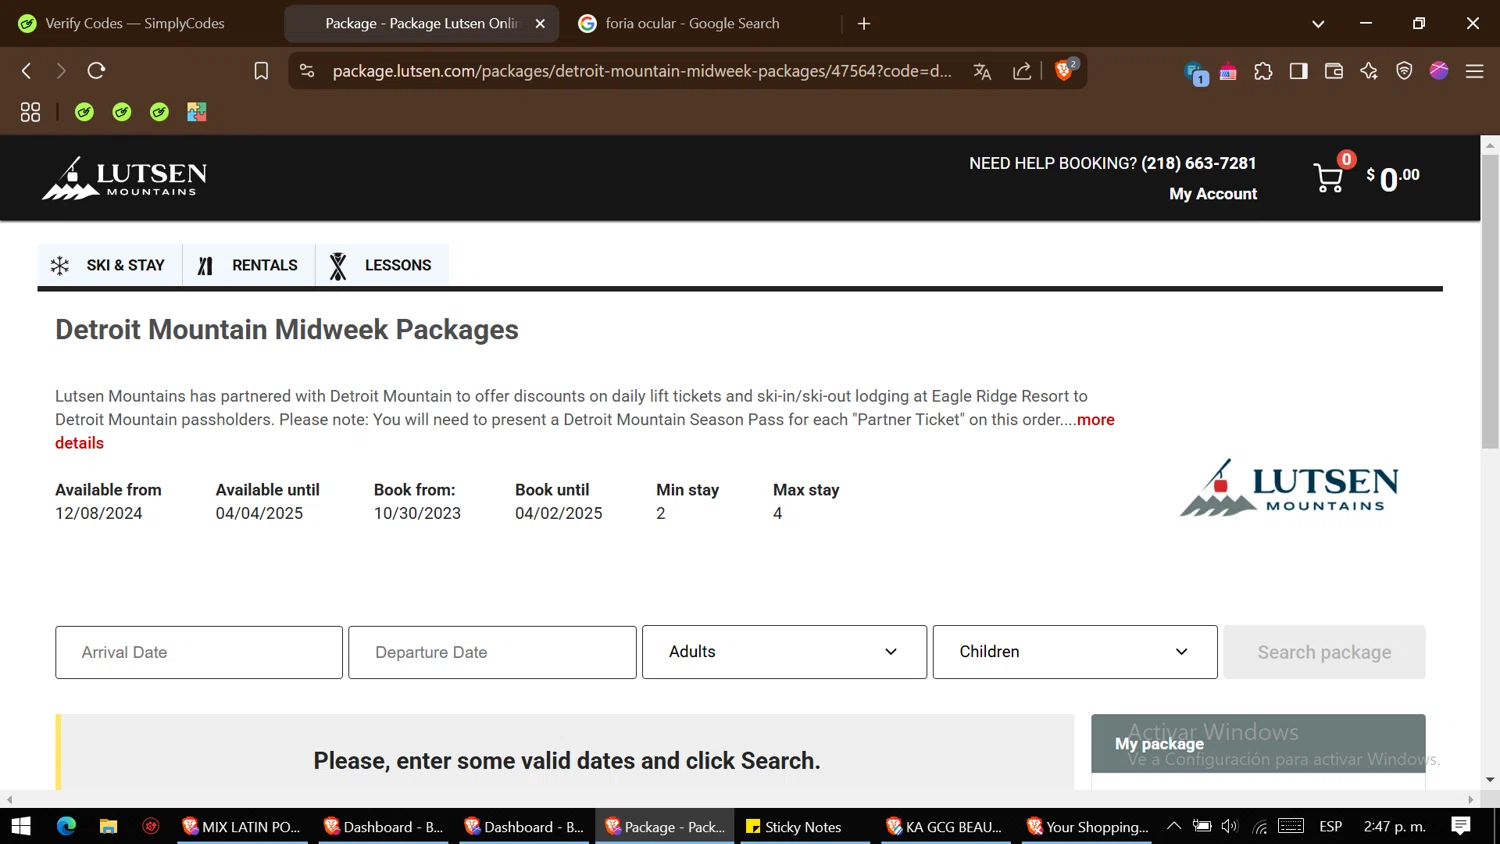Image resolution: width=1500 pixels, height=844 pixels.
Task: Open the bookmarks bar apps grid icon
Action: 30,112
